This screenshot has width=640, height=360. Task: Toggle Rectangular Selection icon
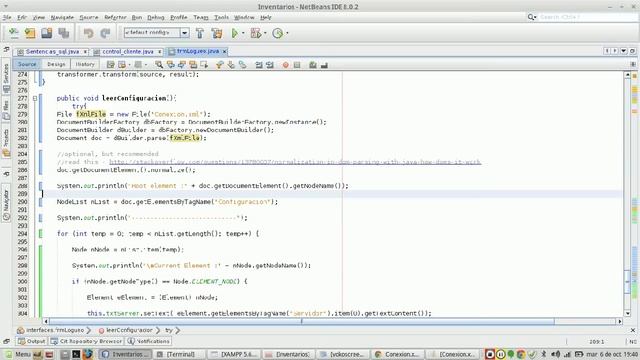click(204, 65)
